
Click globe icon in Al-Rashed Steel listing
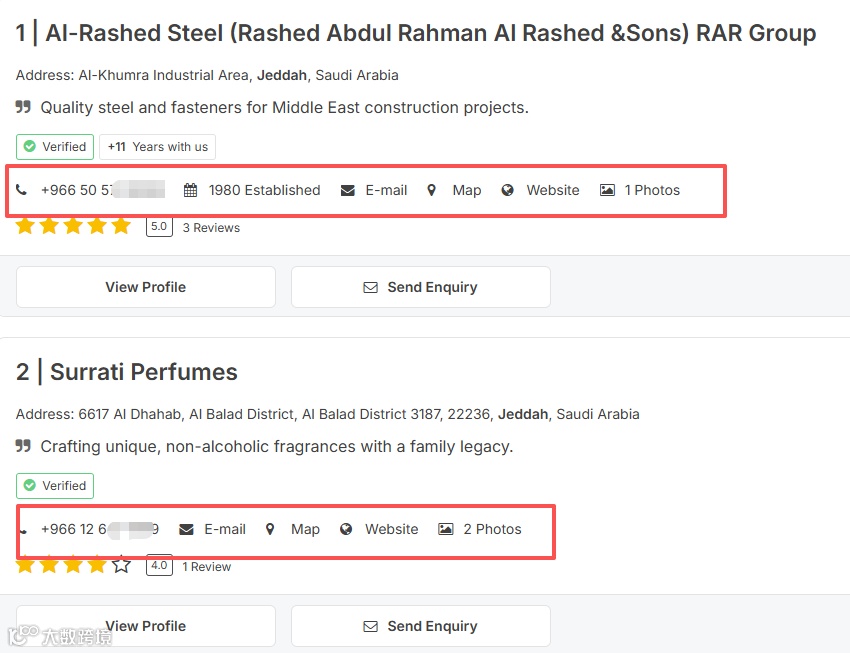coord(508,190)
